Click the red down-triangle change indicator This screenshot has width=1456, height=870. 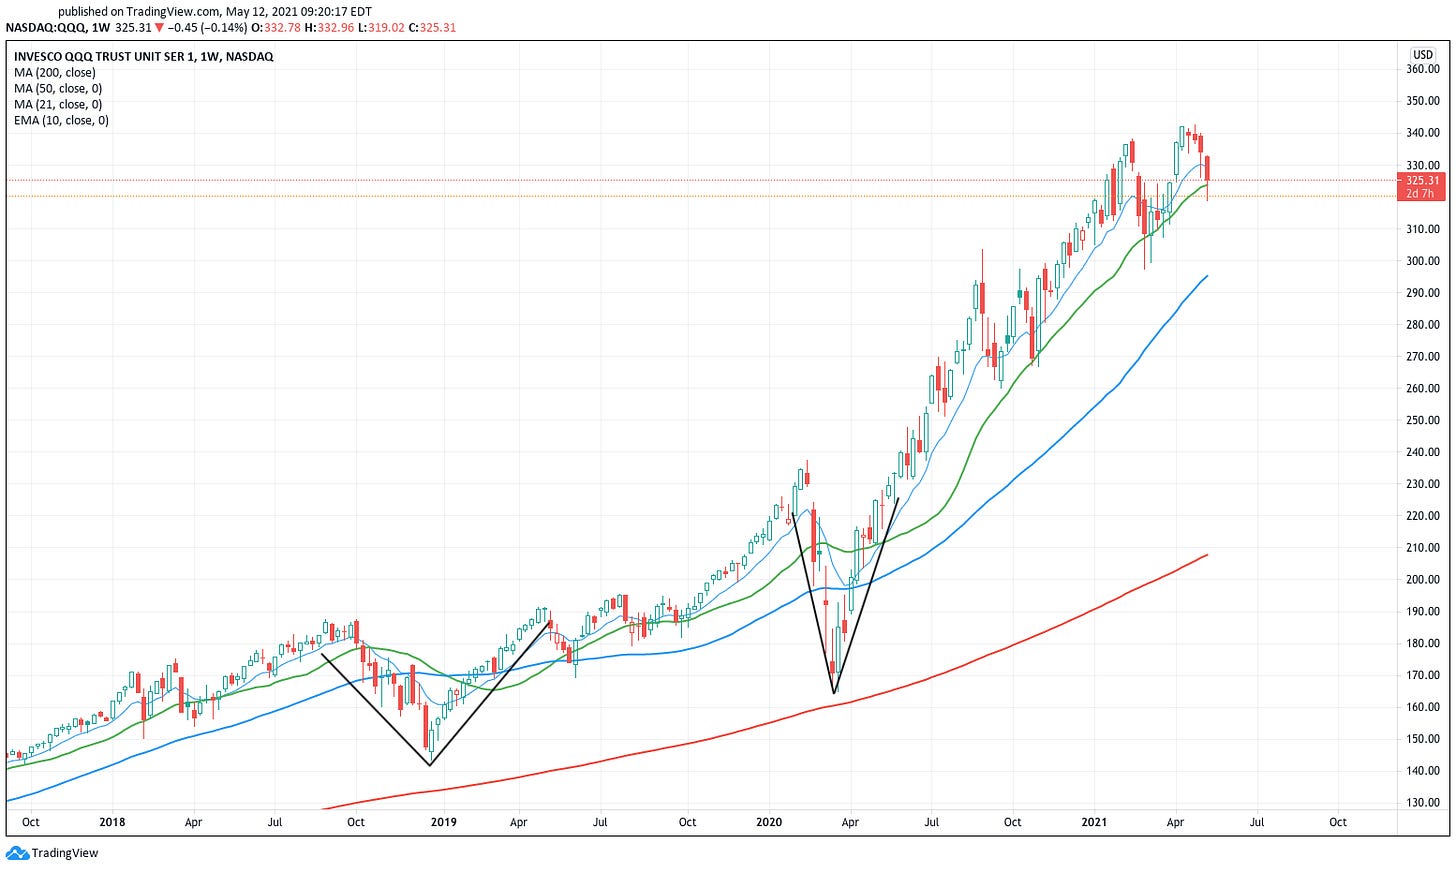[x=159, y=28]
